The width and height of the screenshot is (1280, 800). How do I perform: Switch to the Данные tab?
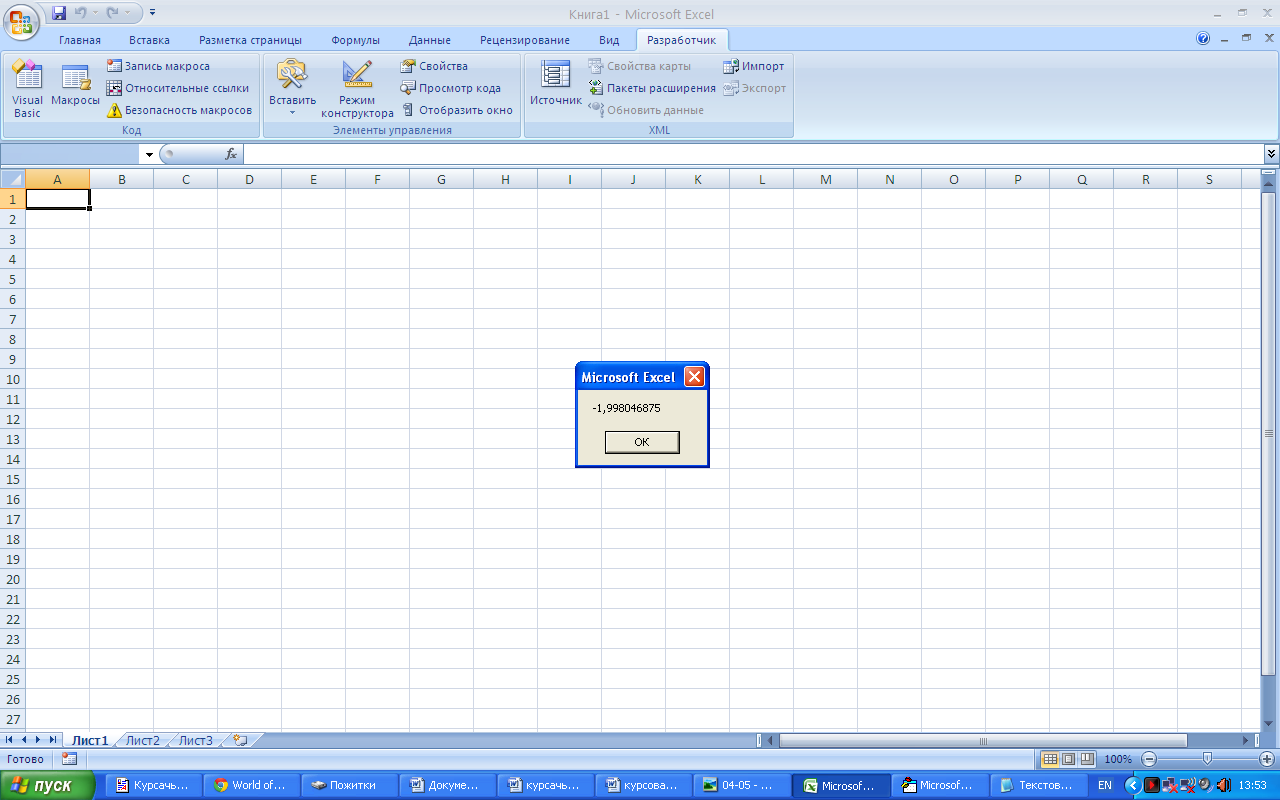pos(430,40)
